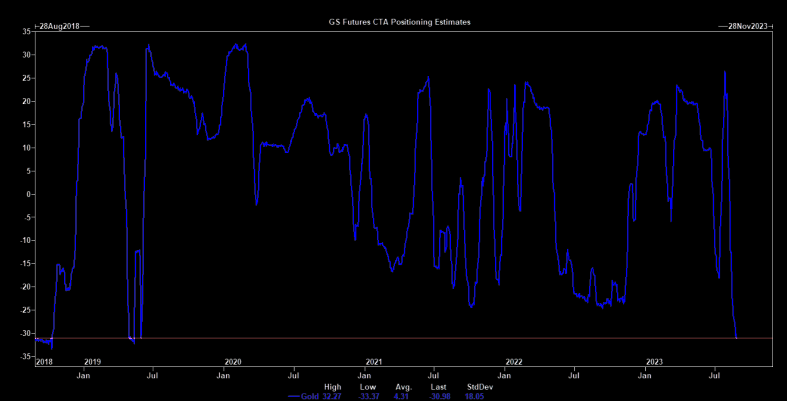Click the StdDev column header in legend
787x401 pixels.
tap(476, 386)
